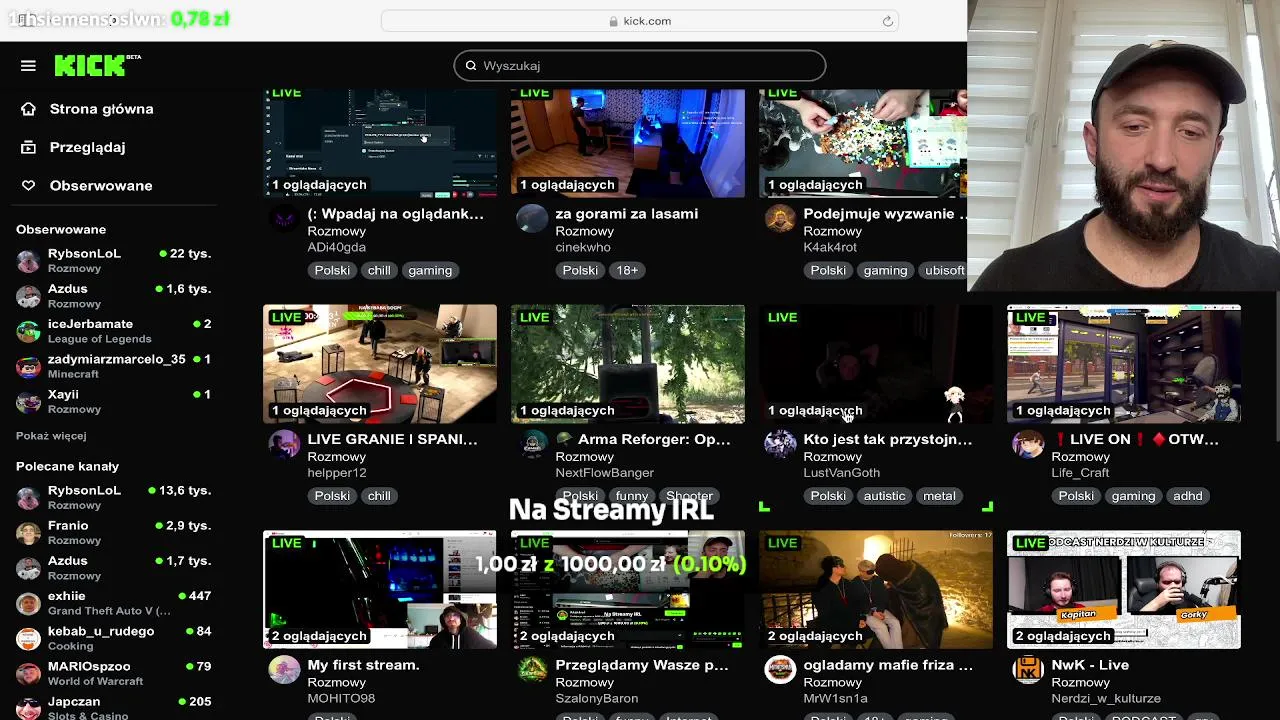Open kebab_u_rudego avatar in sidebar
The image size is (1280, 720).
28,638
